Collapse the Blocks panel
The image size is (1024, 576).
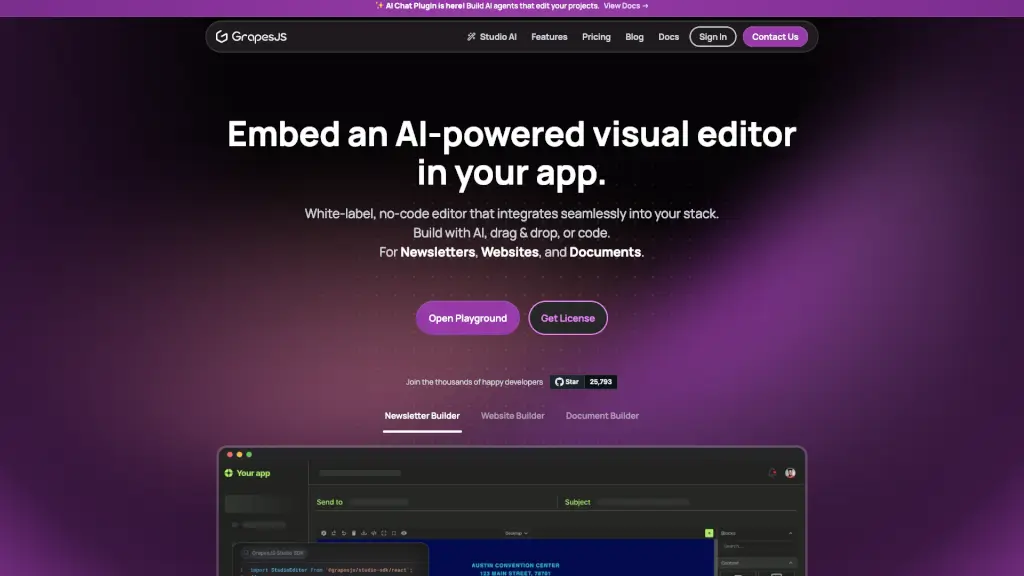click(x=790, y=533)
